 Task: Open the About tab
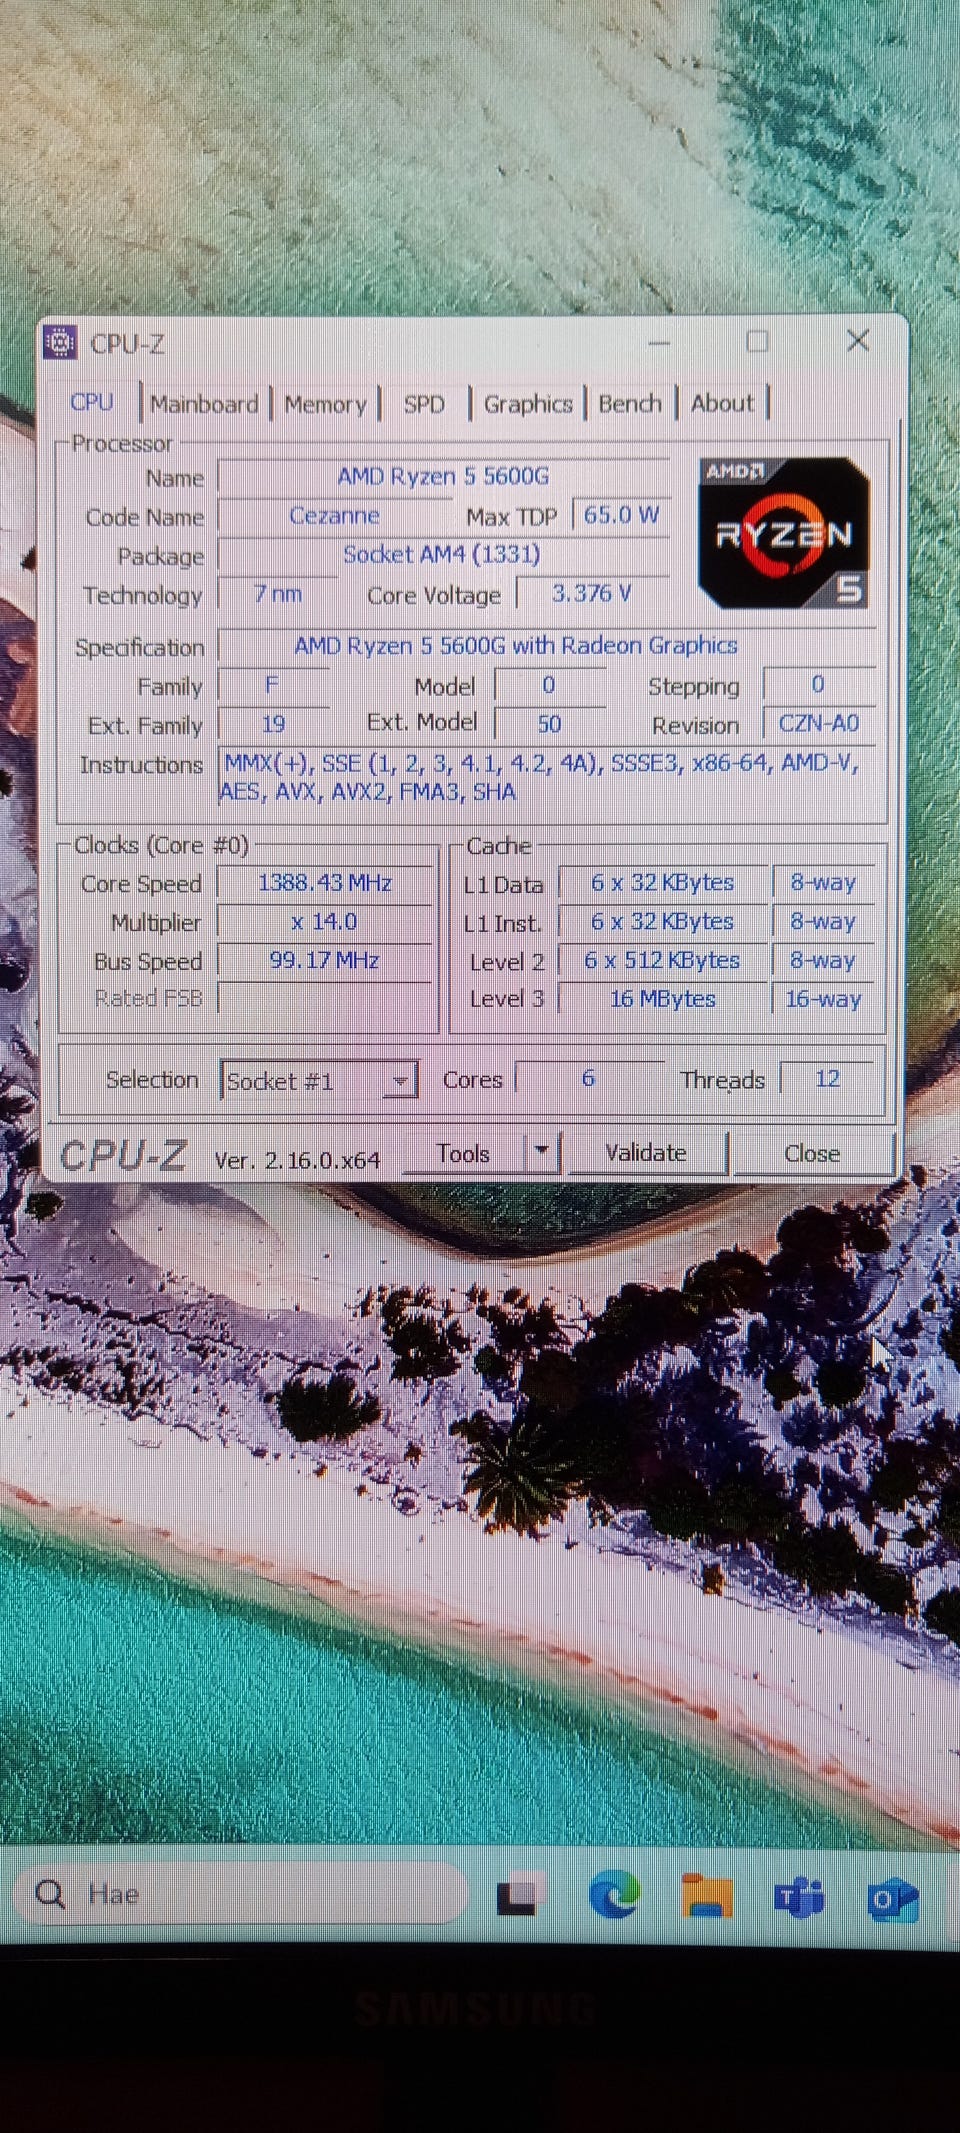point(722,403)
